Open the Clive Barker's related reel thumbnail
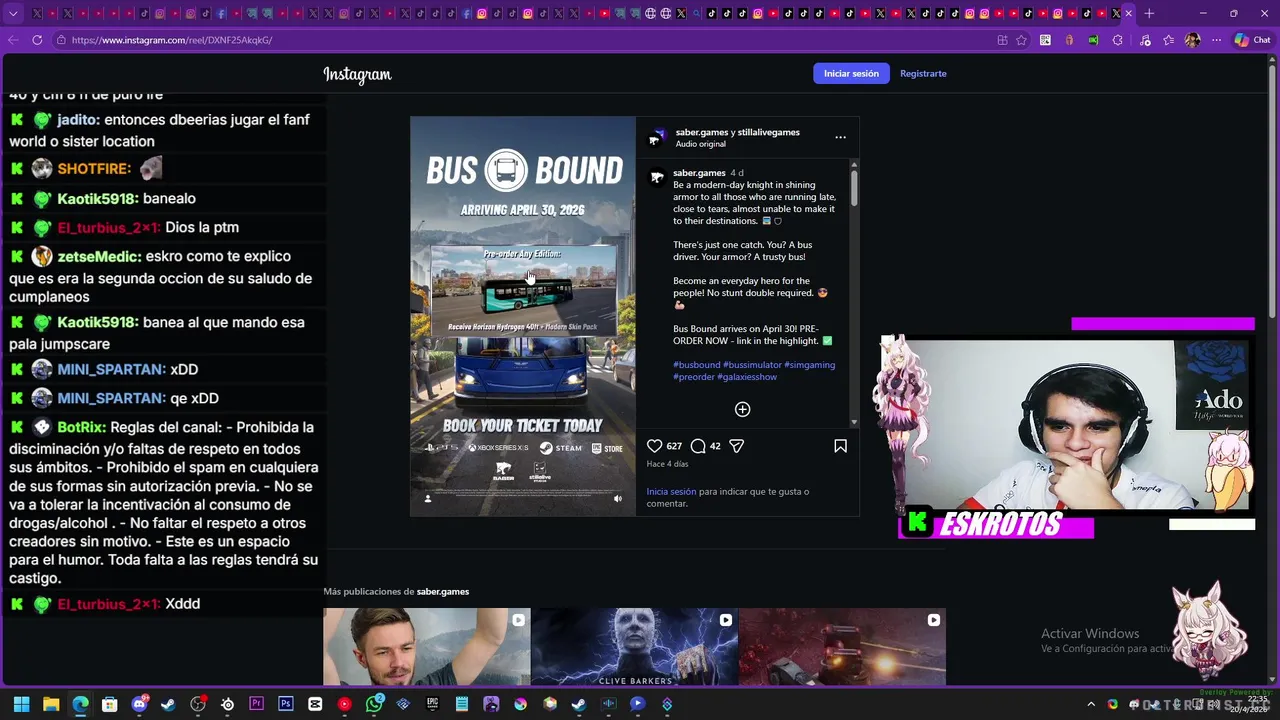1280x720 pixels. click(x=634, y=647)
